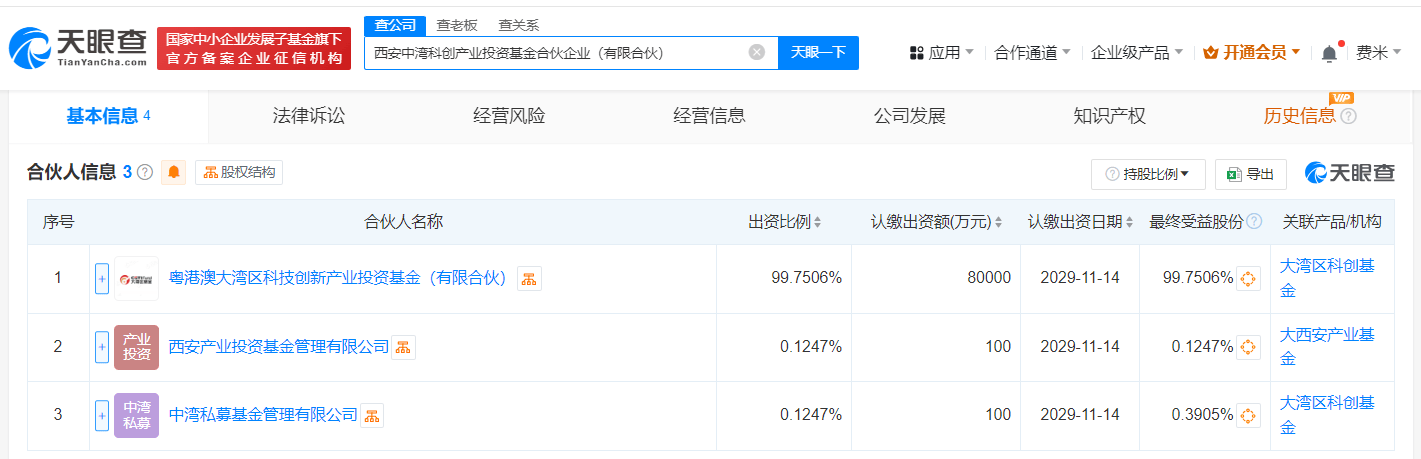Sort by 出资比例 column
This screenshot has height=459, width=1421.
pos(785,222)
